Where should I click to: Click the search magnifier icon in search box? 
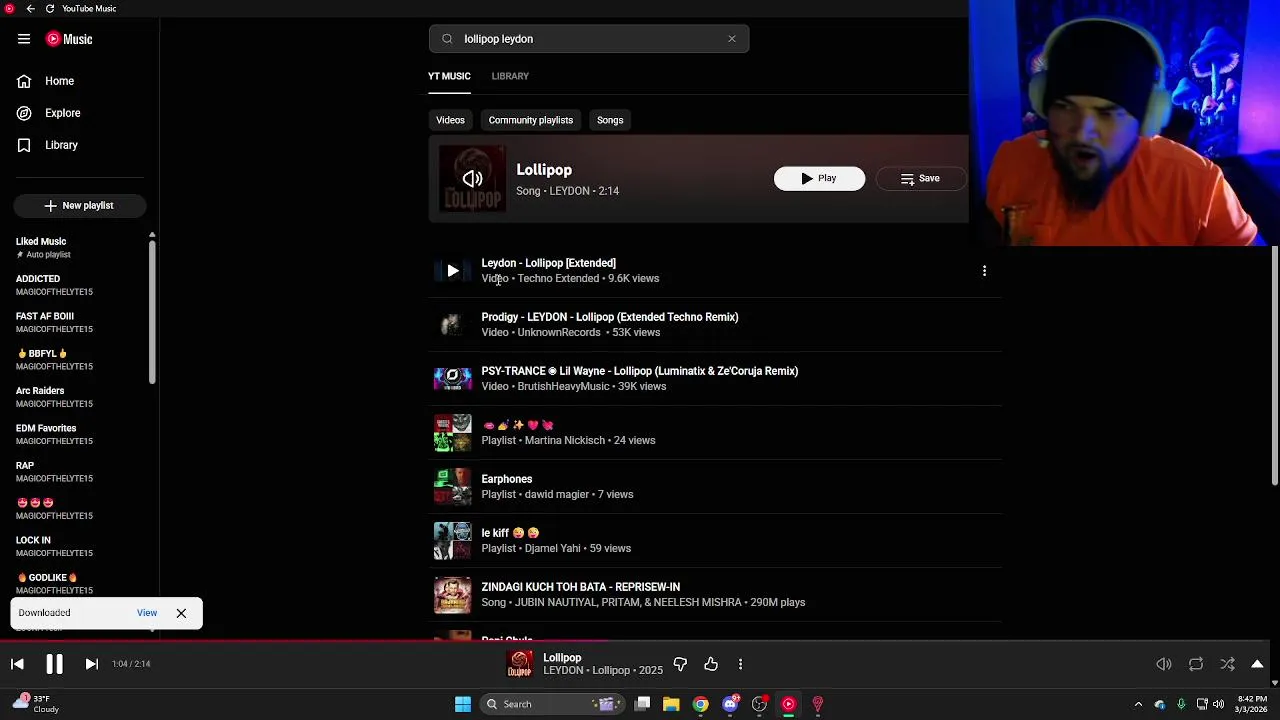(447, 39)
